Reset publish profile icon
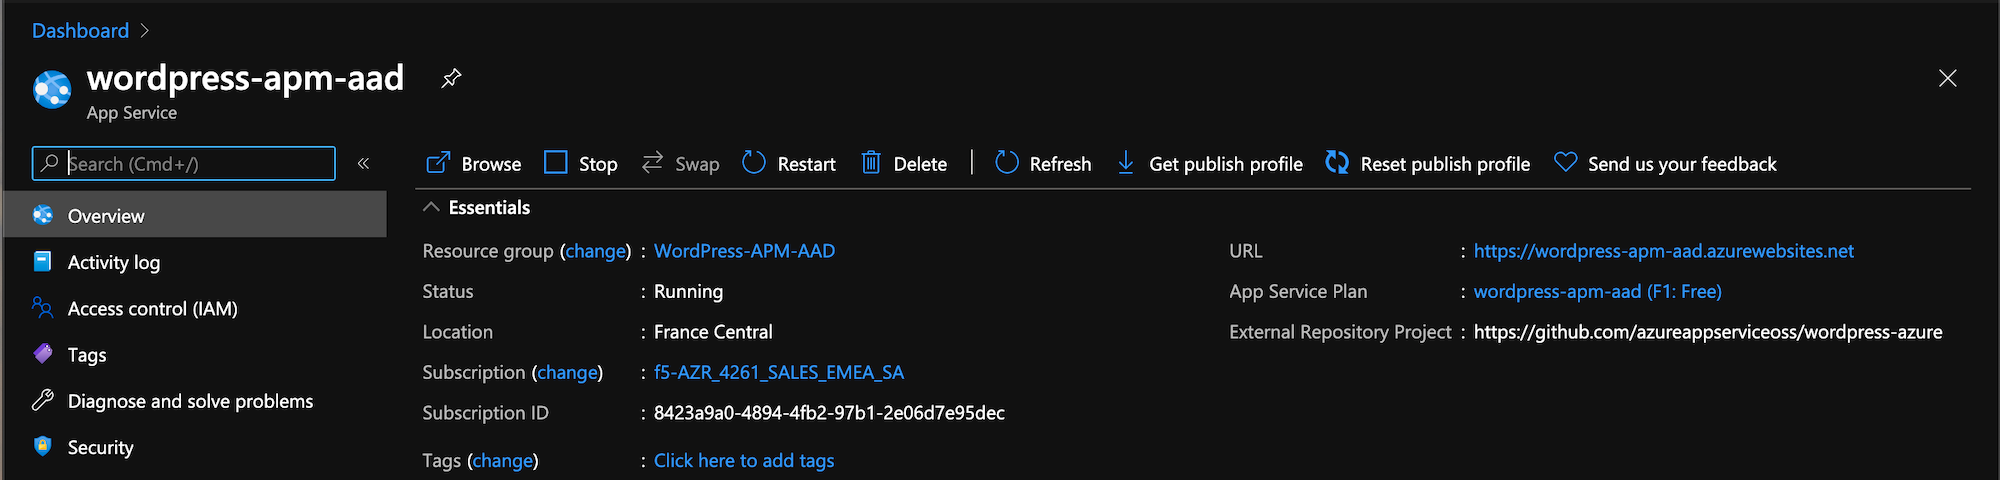The image size is (2000, 480). click(x=1337, y=163)
